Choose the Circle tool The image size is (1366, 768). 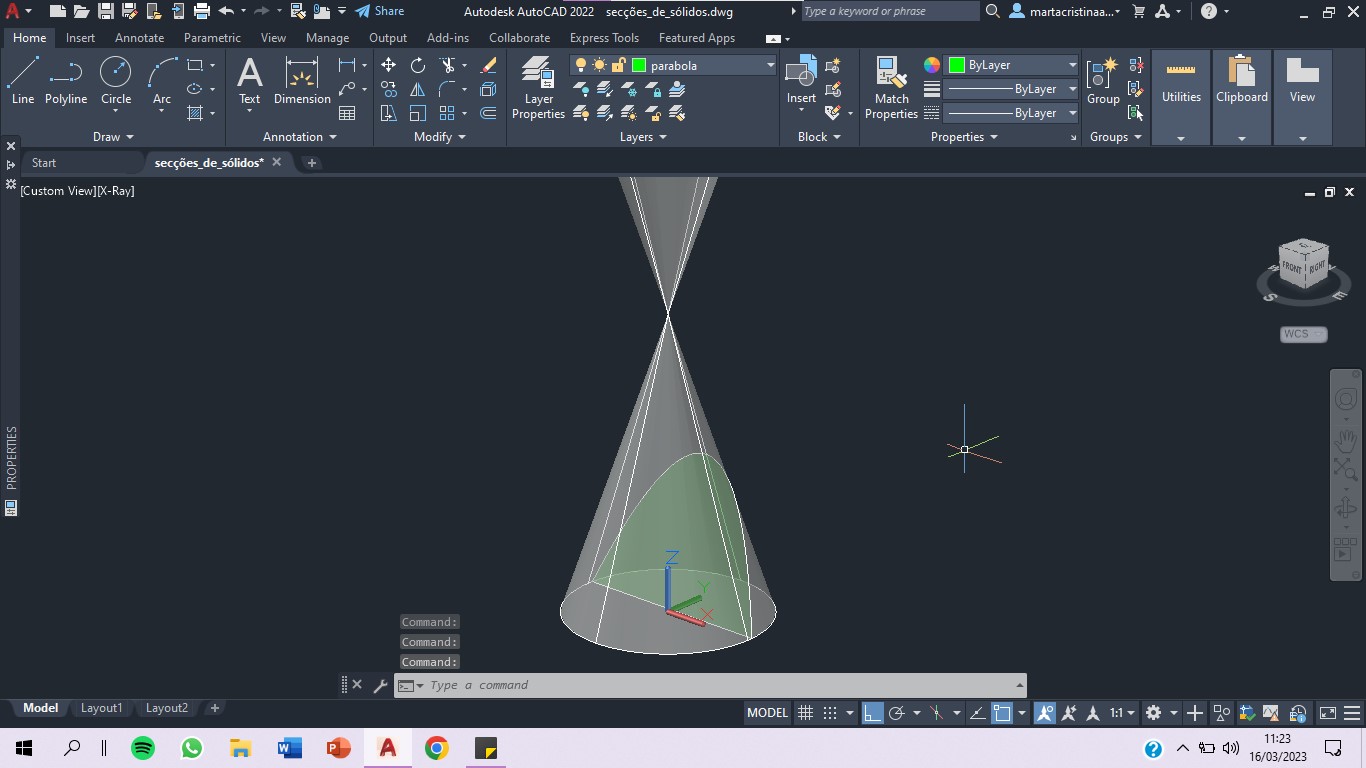click(x=116, y=80)
